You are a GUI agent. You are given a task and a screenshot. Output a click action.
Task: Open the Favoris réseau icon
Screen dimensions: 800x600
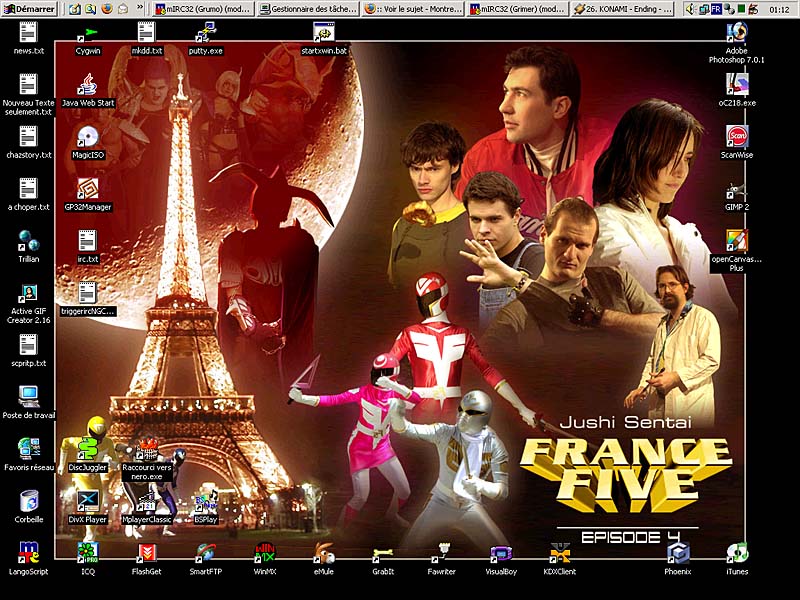tap(29, 455)
